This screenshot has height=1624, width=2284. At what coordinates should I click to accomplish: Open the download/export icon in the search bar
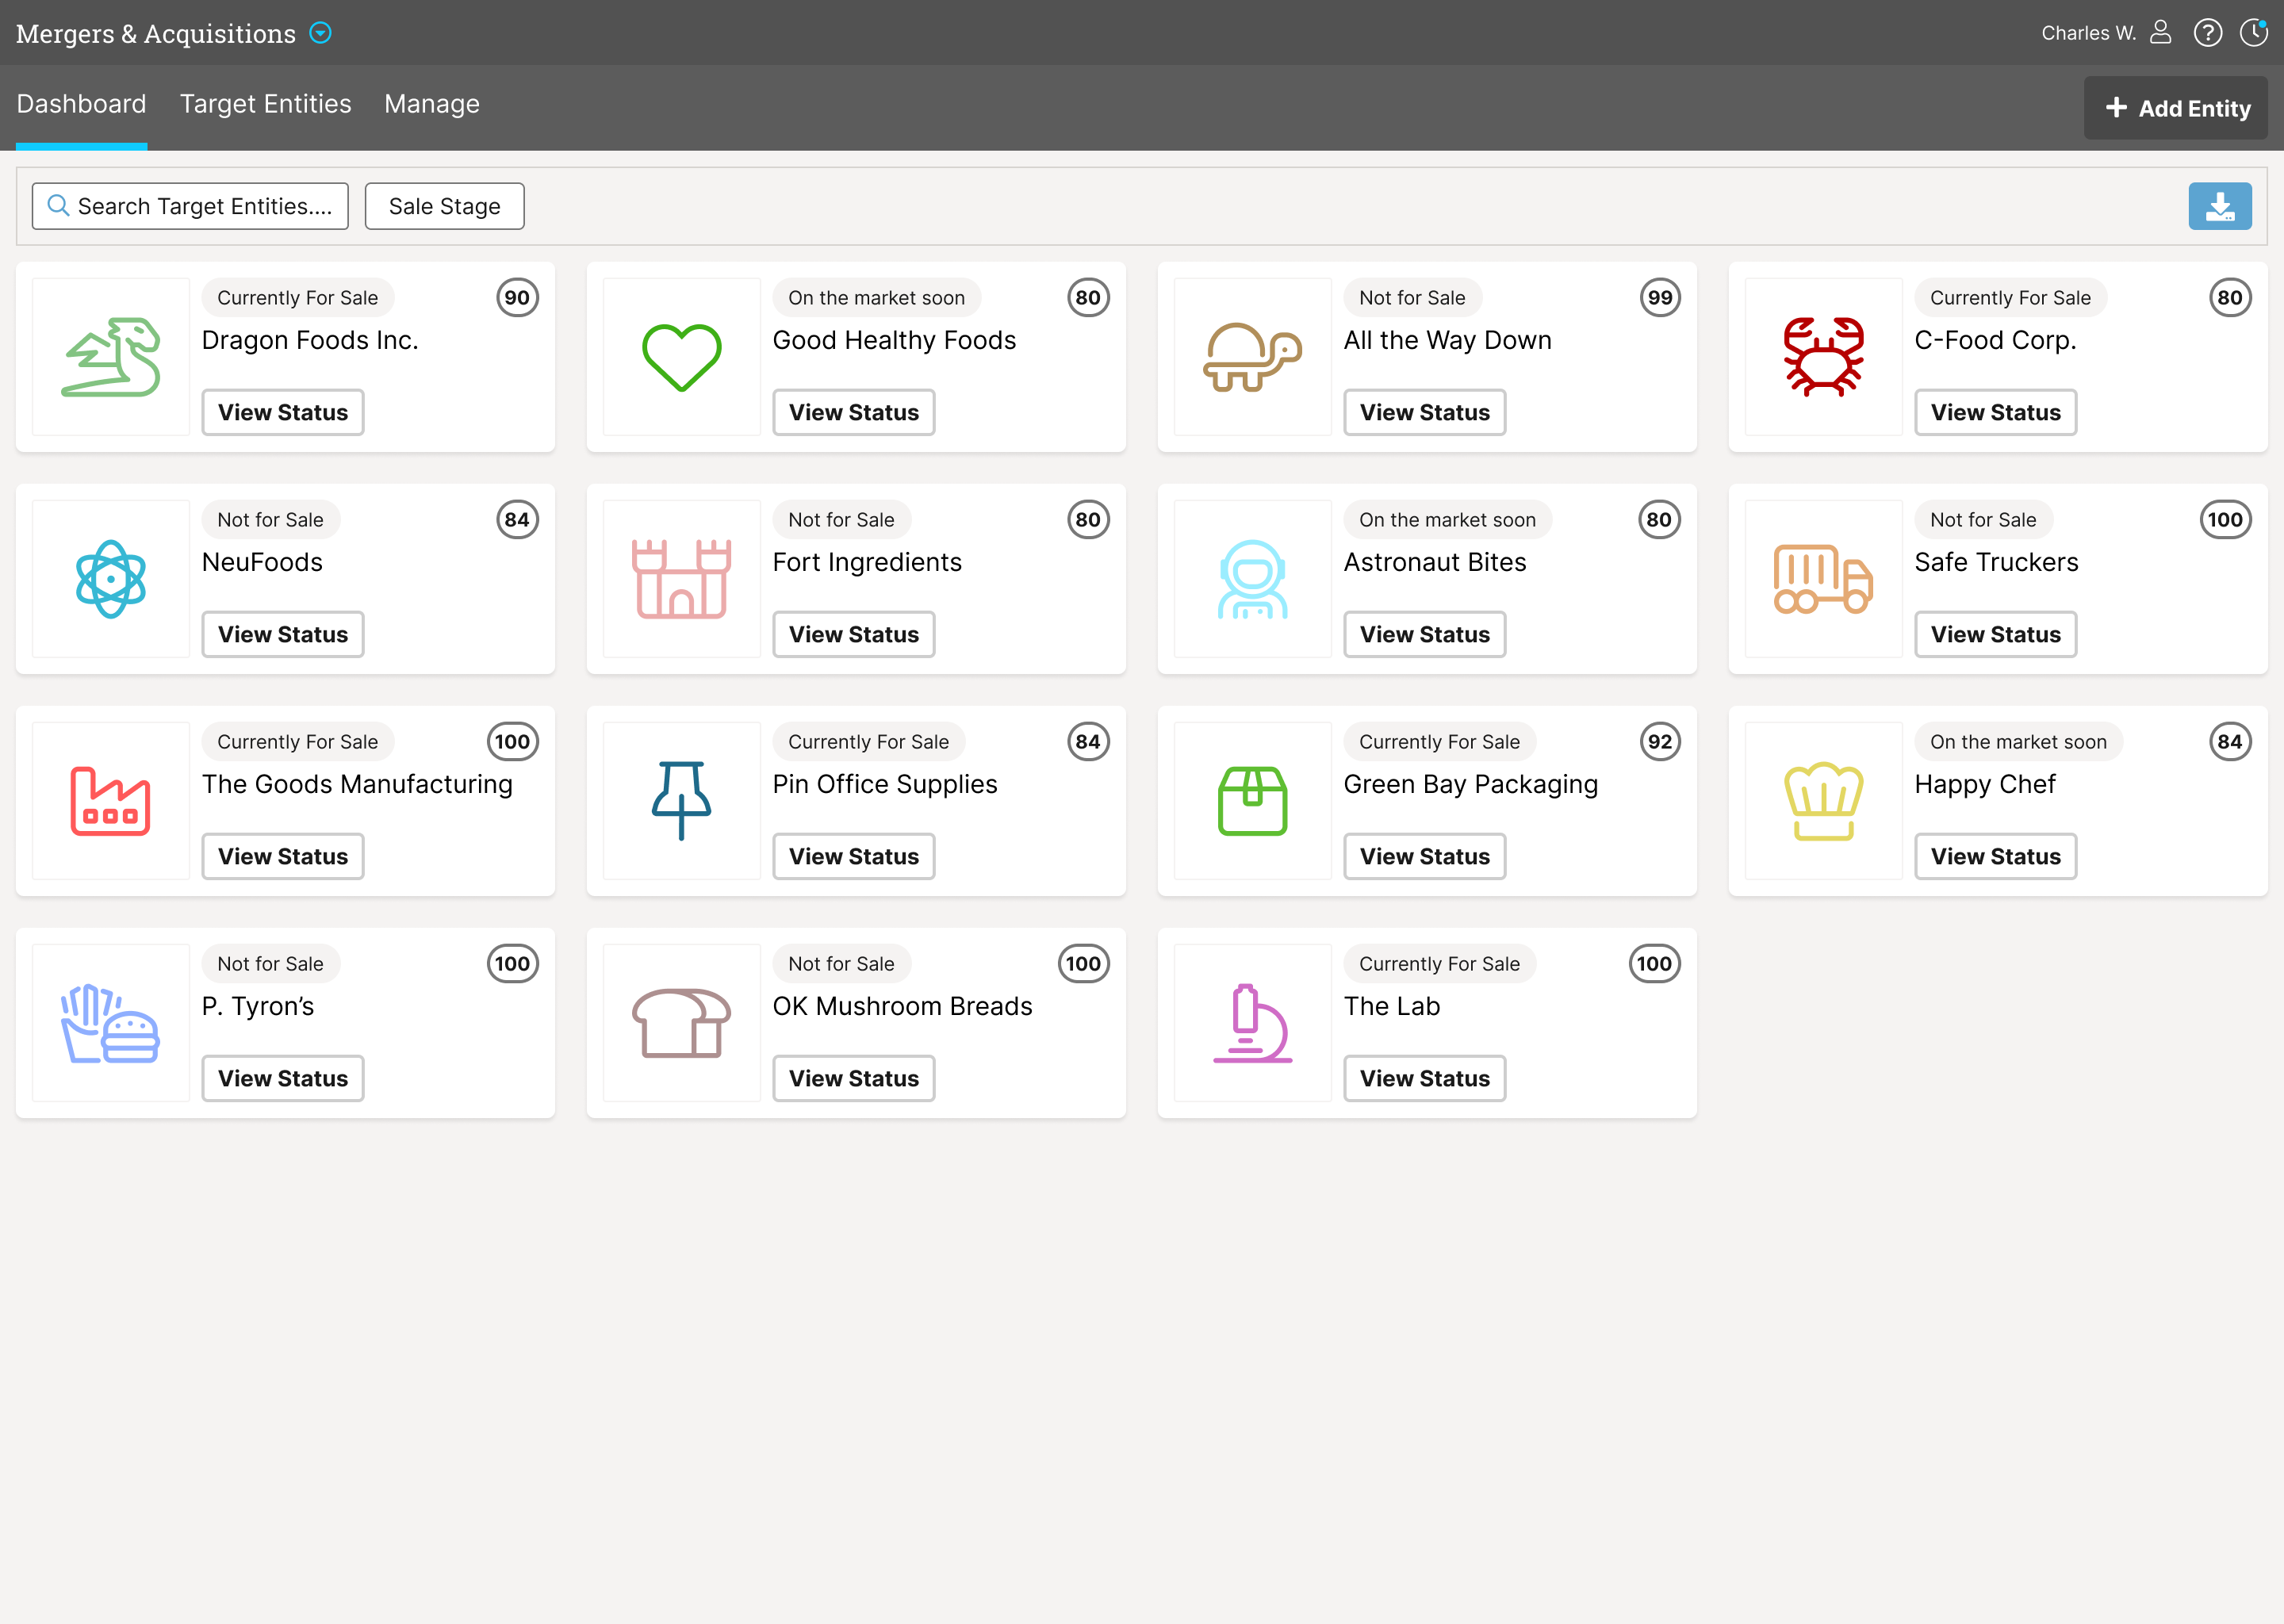click(2220, 206)
